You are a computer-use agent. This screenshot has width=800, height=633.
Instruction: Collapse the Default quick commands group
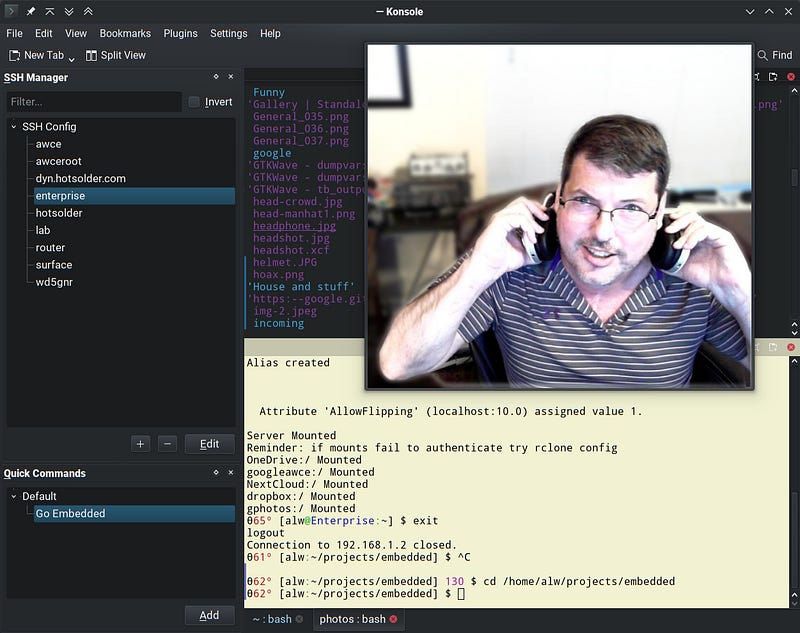(x=13, y=496)
